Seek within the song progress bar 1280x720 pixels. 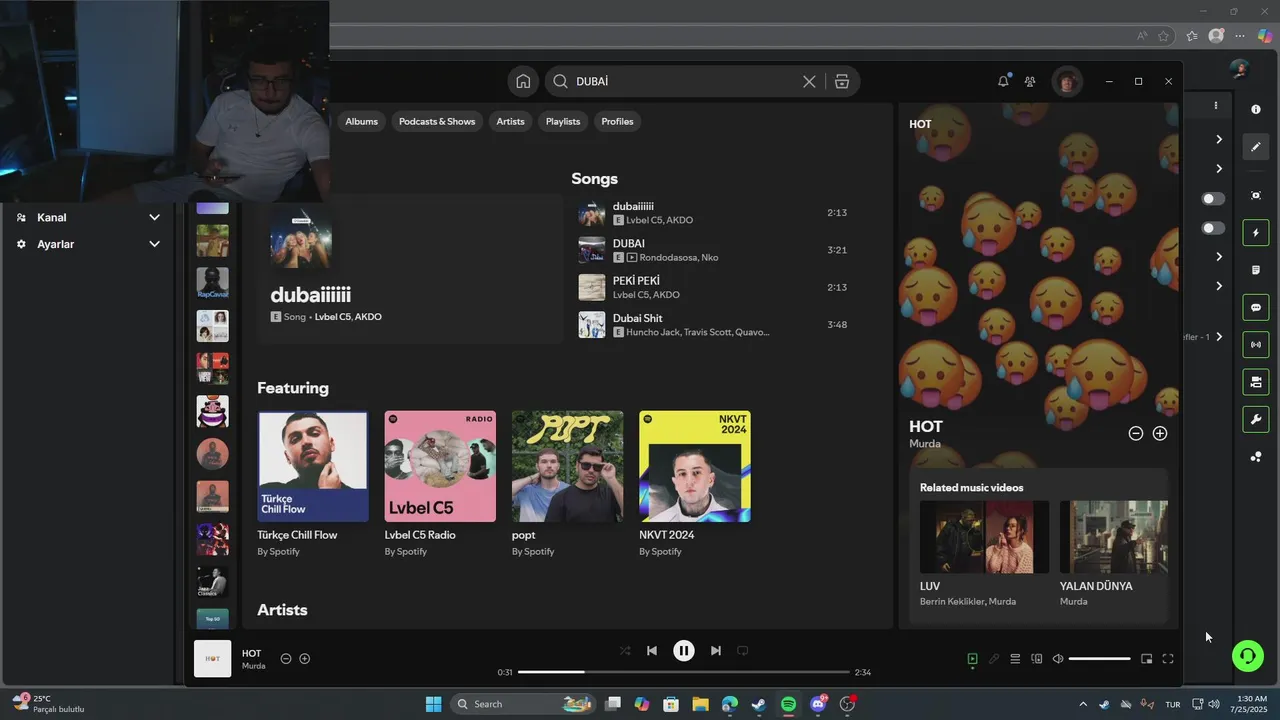coord(684,672)
